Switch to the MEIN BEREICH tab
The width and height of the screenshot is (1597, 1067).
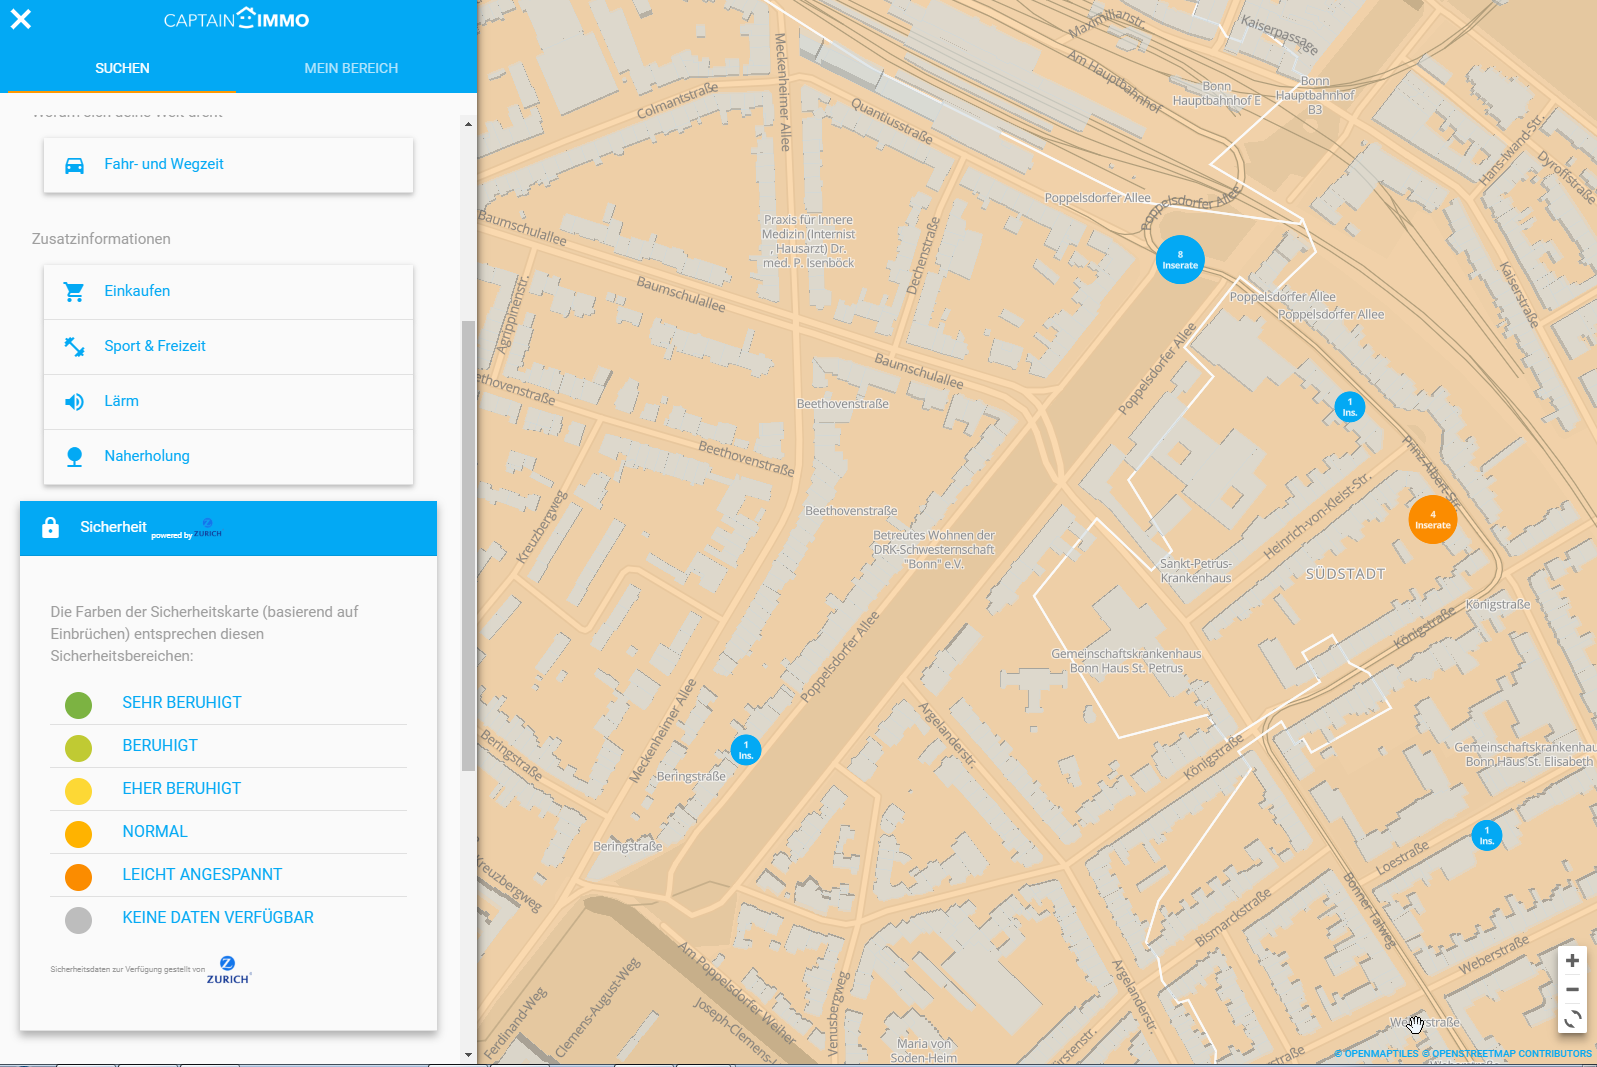351,68
